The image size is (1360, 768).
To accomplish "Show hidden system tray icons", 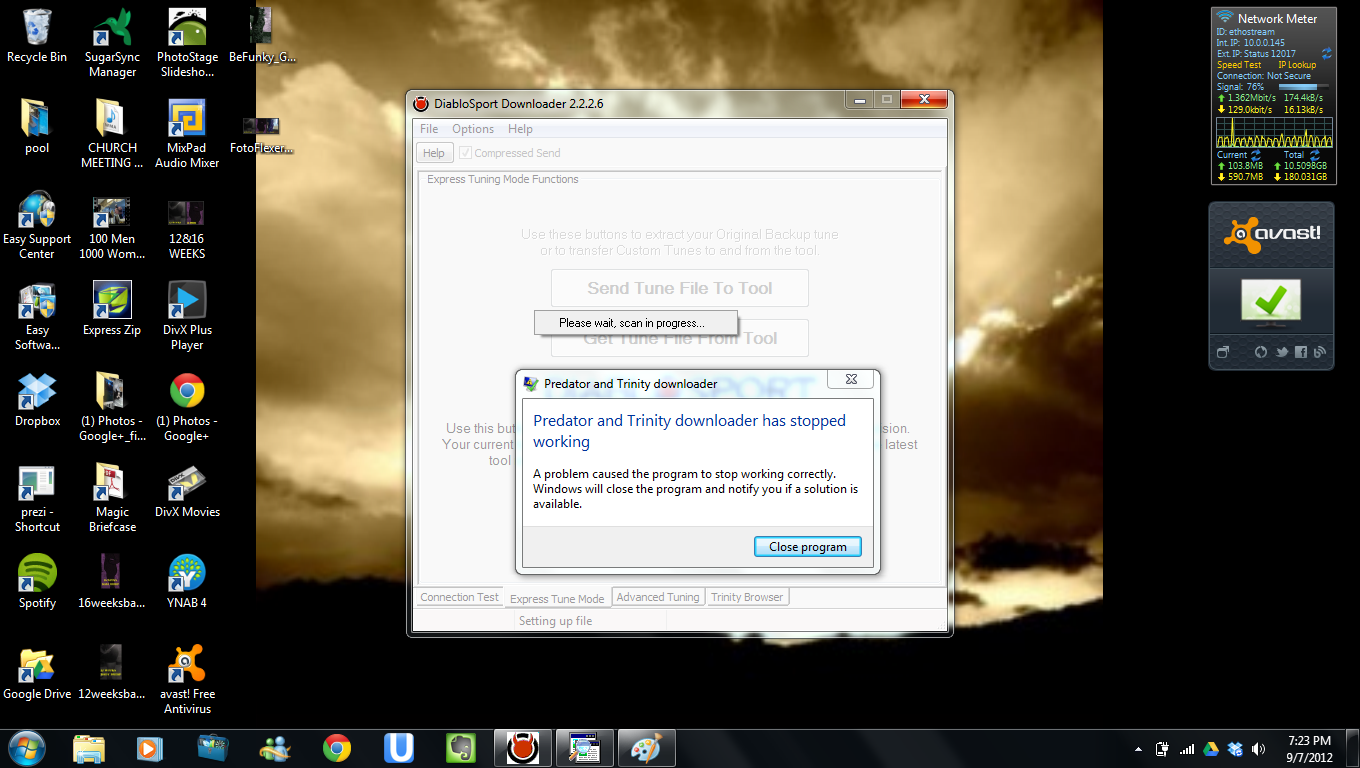I will 1139,749.
